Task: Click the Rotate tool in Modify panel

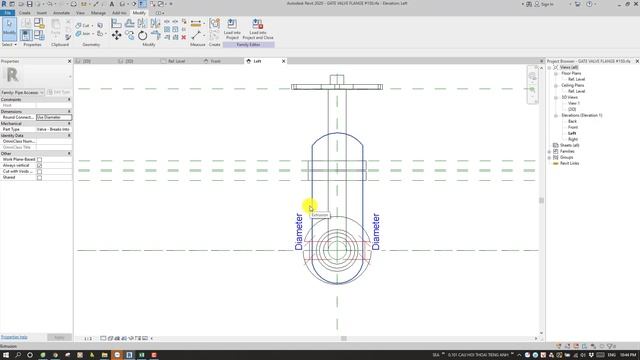Action: [x=142, y=36]
